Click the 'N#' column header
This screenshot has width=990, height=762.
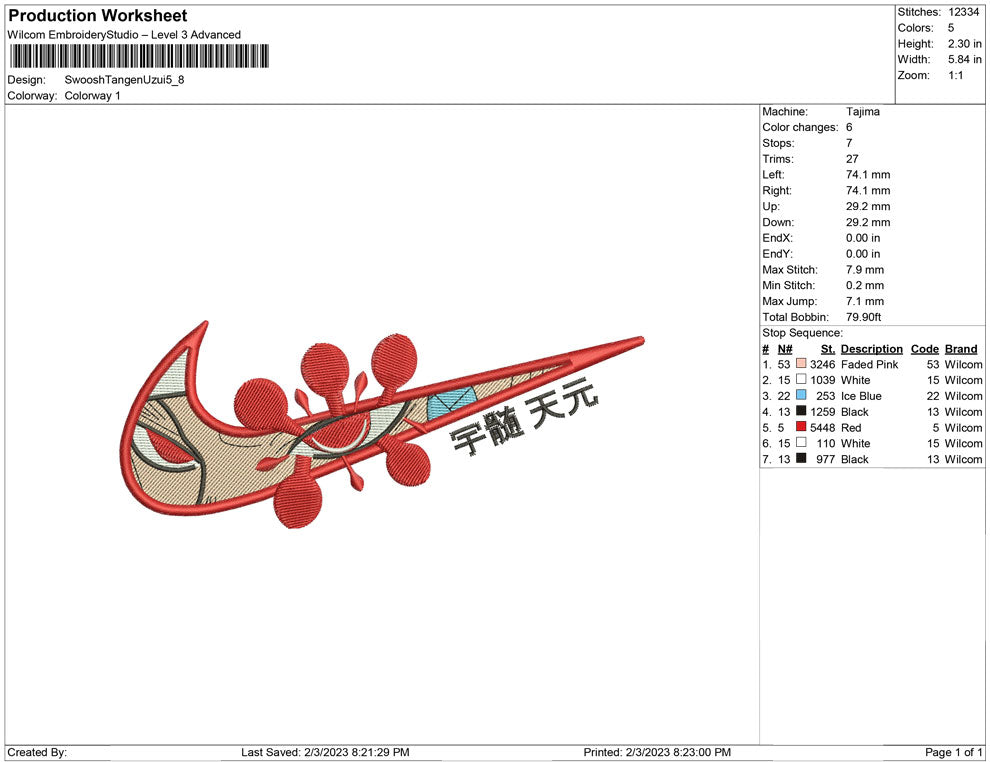tap(785, 348)
